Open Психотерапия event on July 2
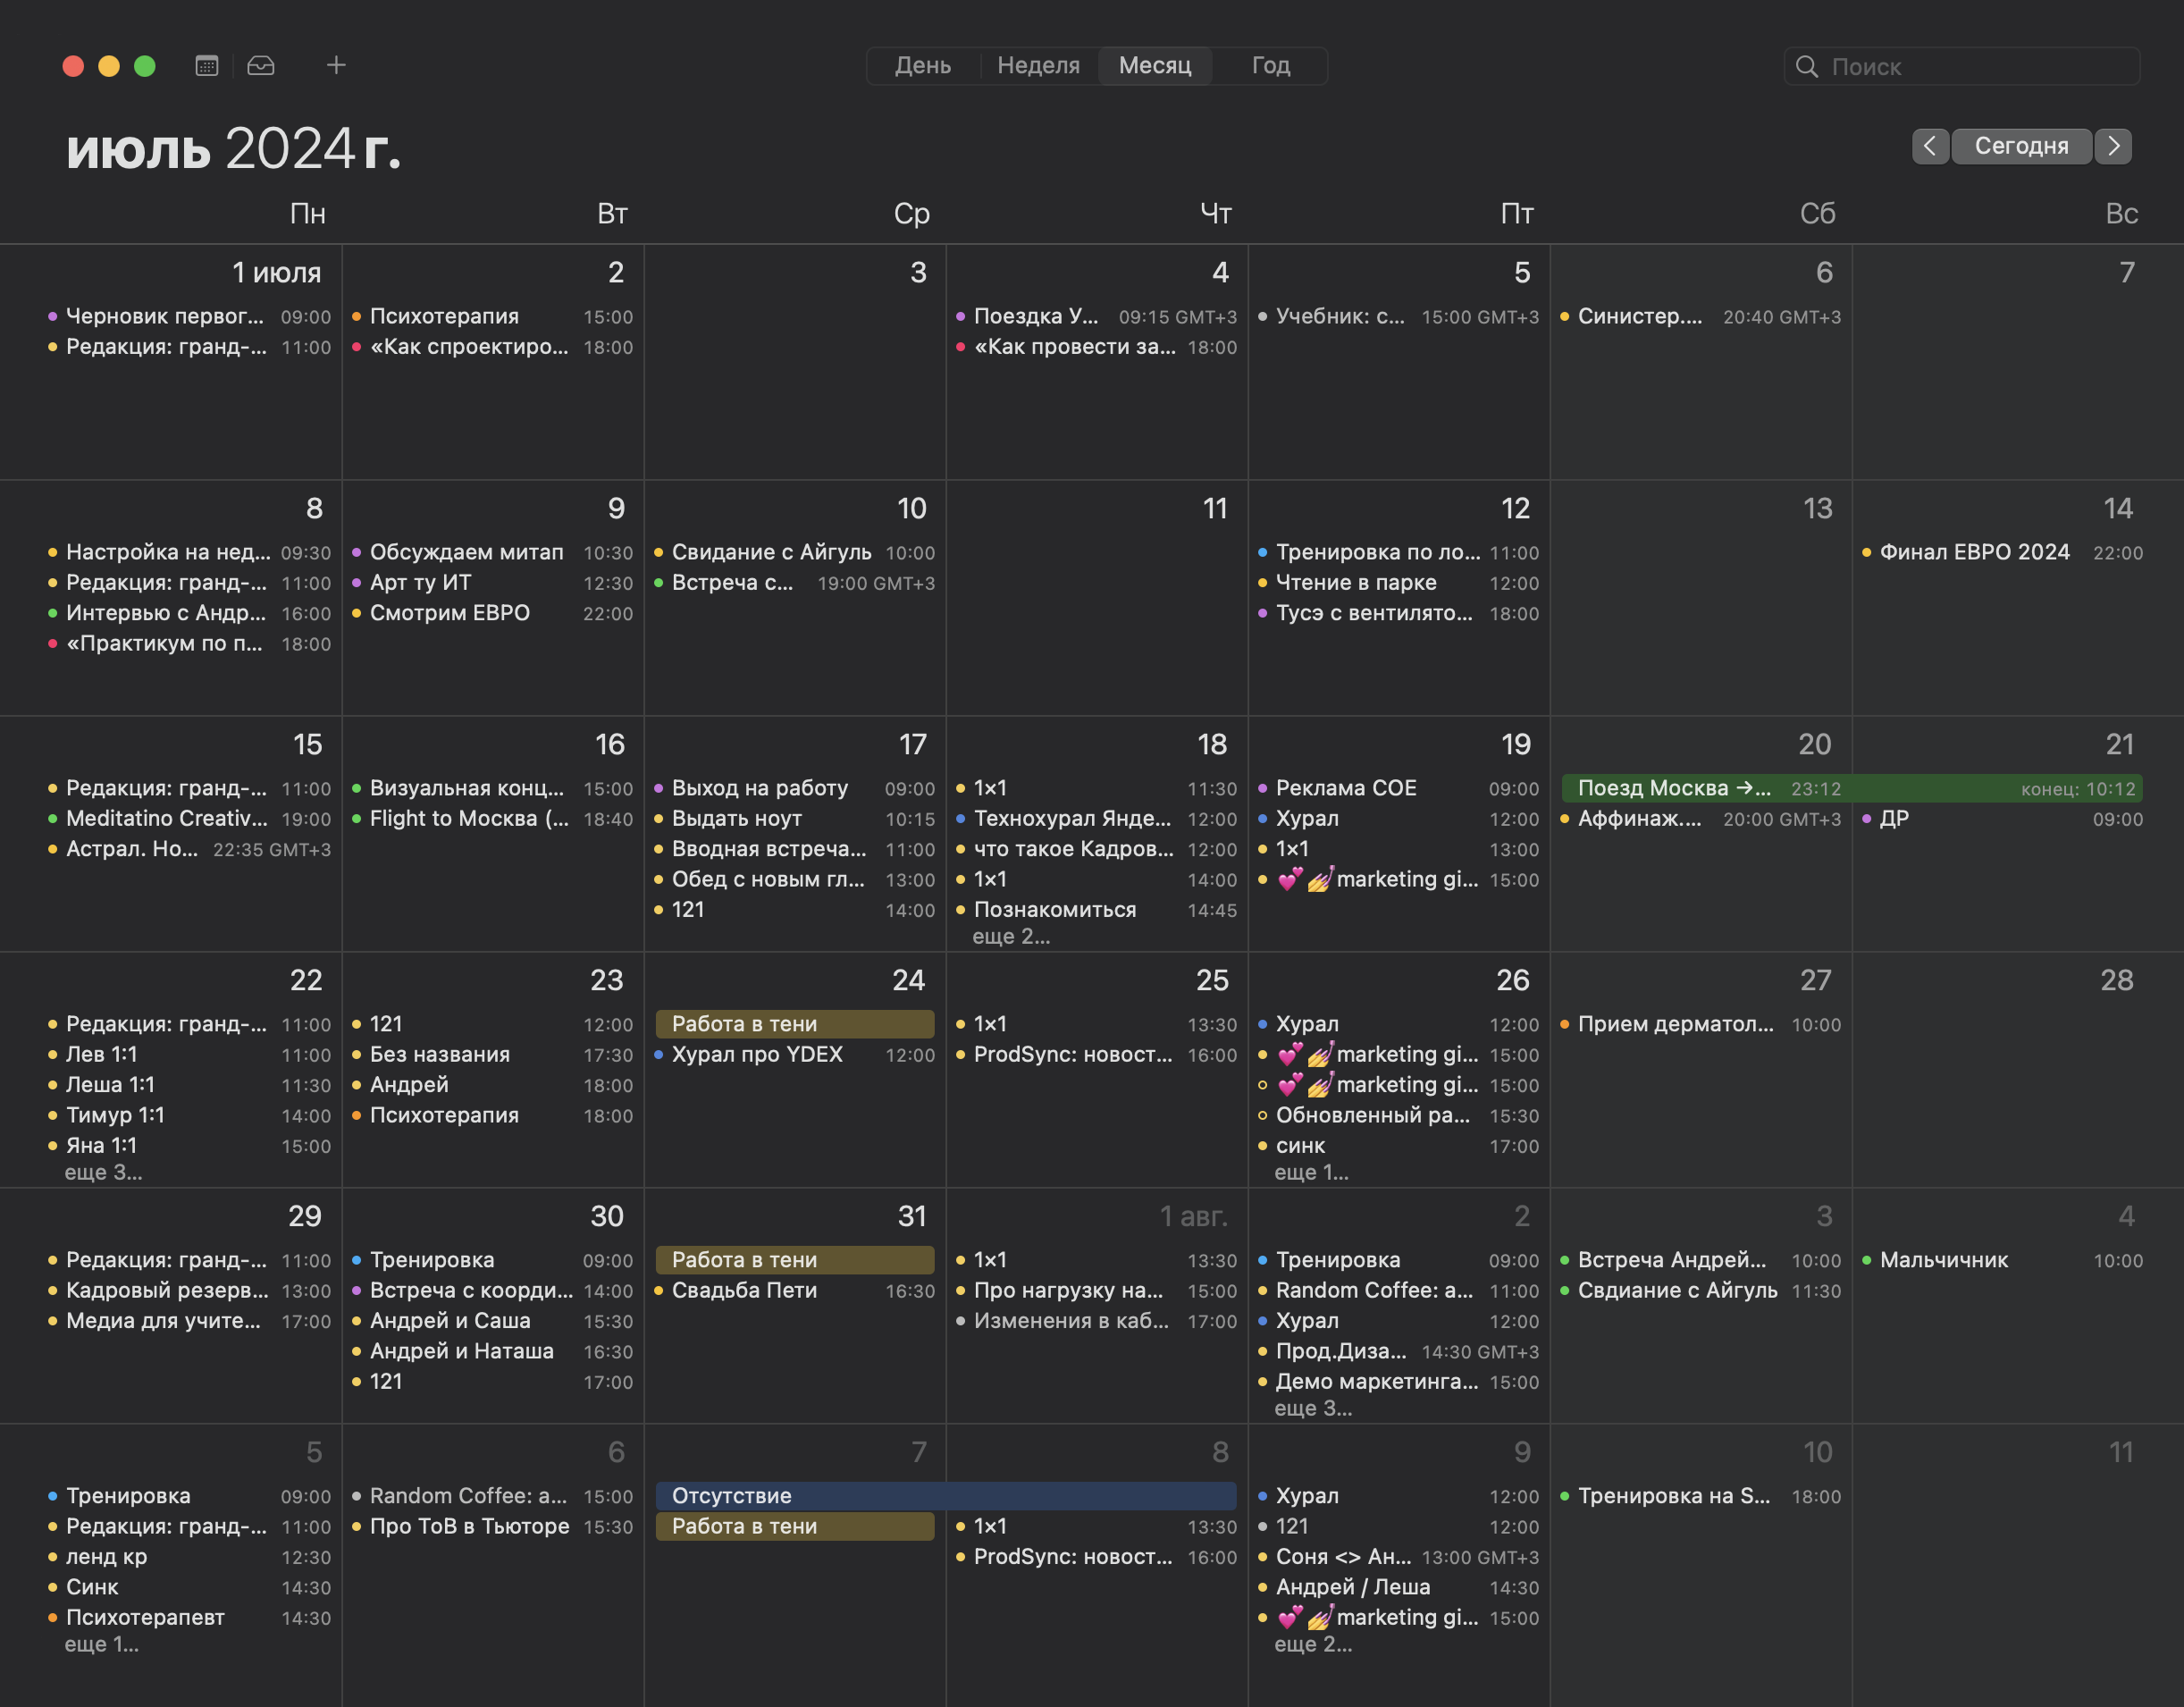The width and height of the screenshot is (2184, 1707). coord(493,317)
